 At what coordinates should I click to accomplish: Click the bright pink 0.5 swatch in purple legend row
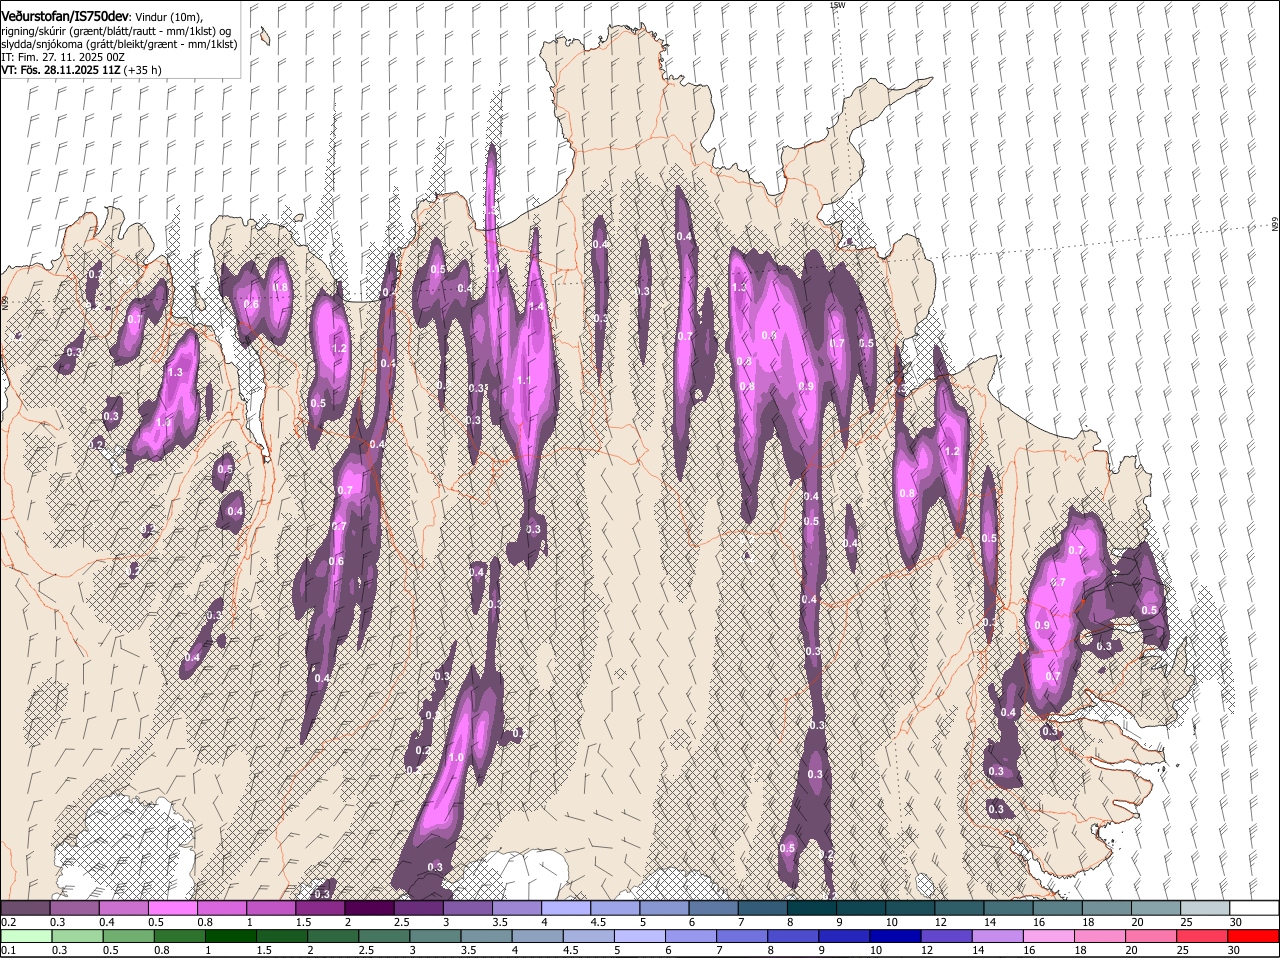pos(172,908)
